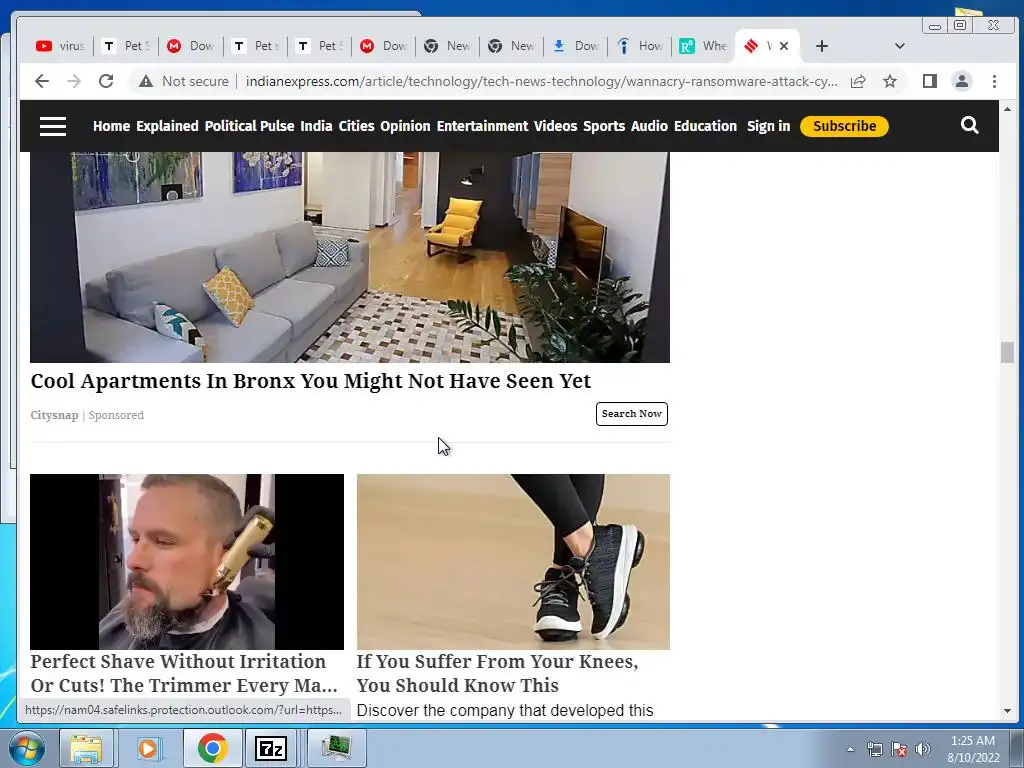
Task: Click the yellow Subscribe button
Action: (x=844, y=126)
